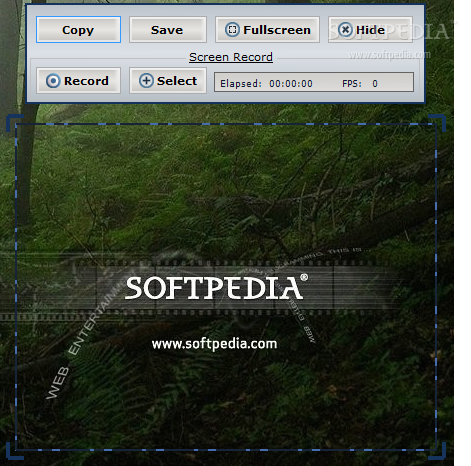Grab the top-left selection corner handle
The image size is (471, 466).
(x=14, y=122)
